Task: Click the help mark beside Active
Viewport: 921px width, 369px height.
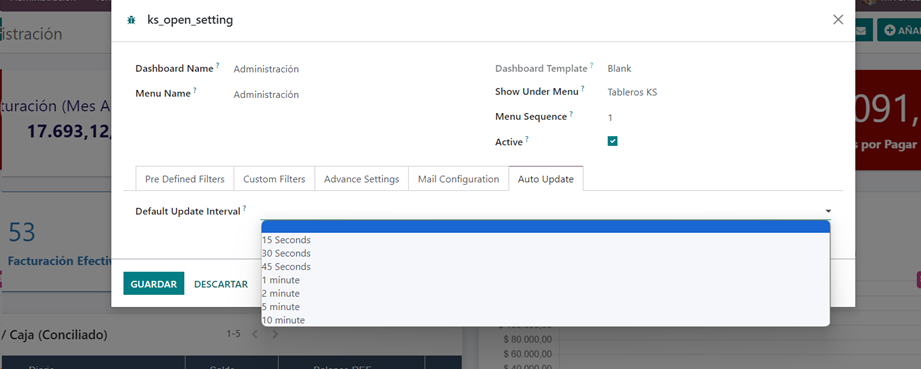Action: 527,139
